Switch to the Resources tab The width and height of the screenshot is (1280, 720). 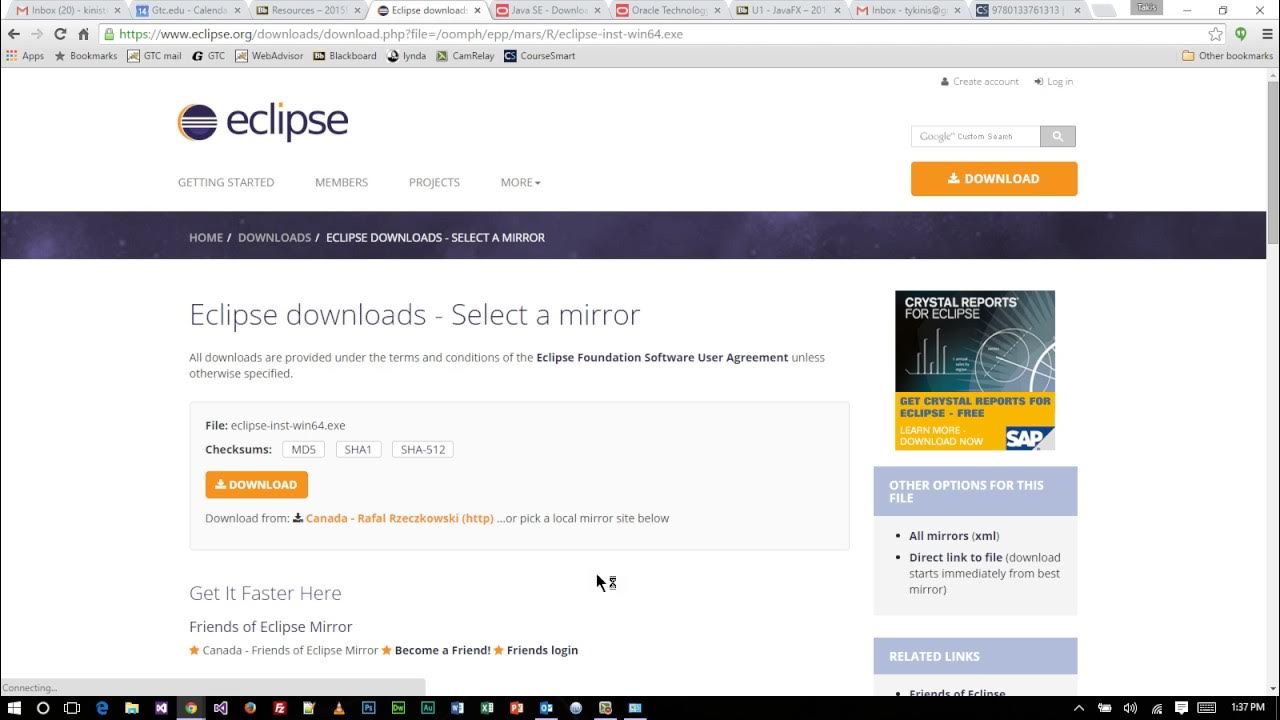[305, 11]
